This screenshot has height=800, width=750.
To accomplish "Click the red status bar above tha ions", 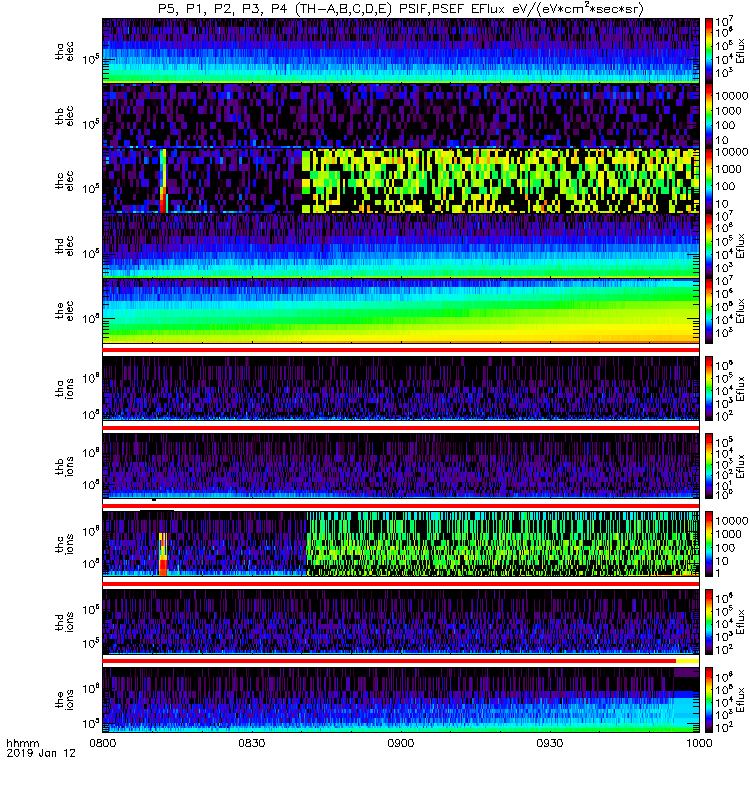I will click(401, 350).
